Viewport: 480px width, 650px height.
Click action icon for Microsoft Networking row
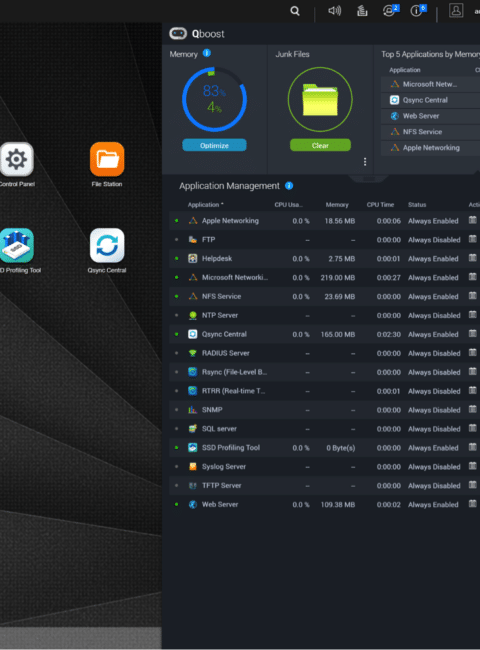pos(473,277)
